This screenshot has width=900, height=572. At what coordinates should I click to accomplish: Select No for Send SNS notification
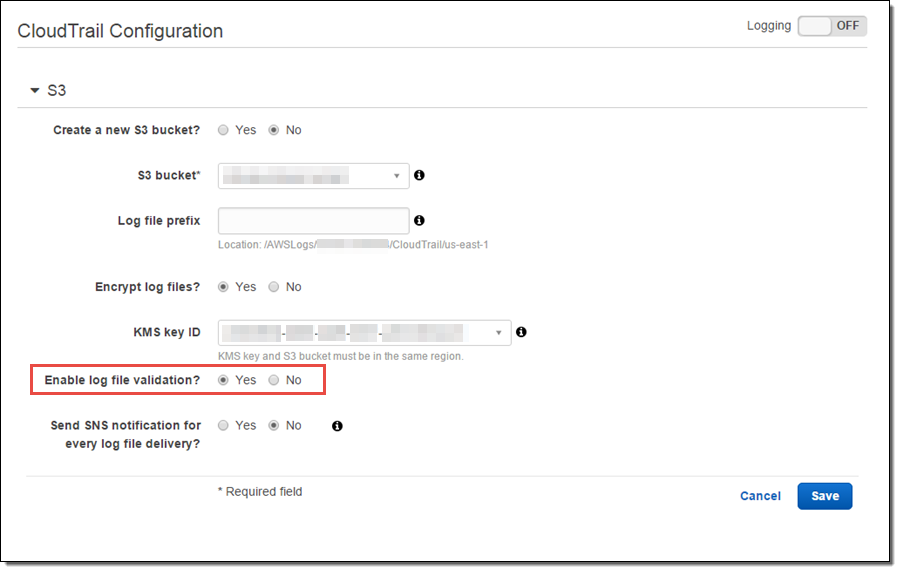pos(274,426)
